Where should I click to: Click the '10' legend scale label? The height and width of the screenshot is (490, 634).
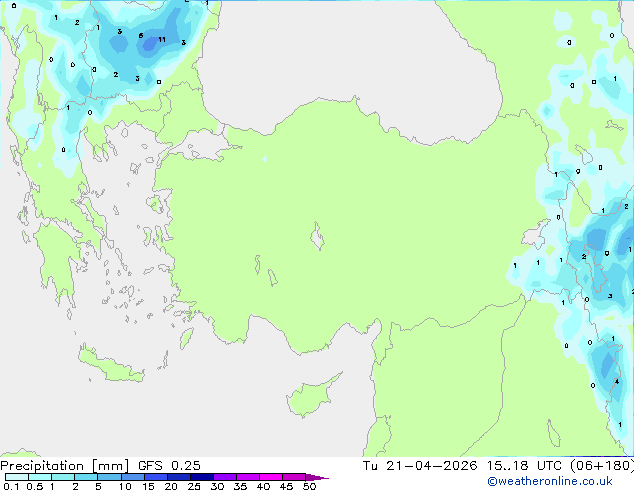click(125, 486)
